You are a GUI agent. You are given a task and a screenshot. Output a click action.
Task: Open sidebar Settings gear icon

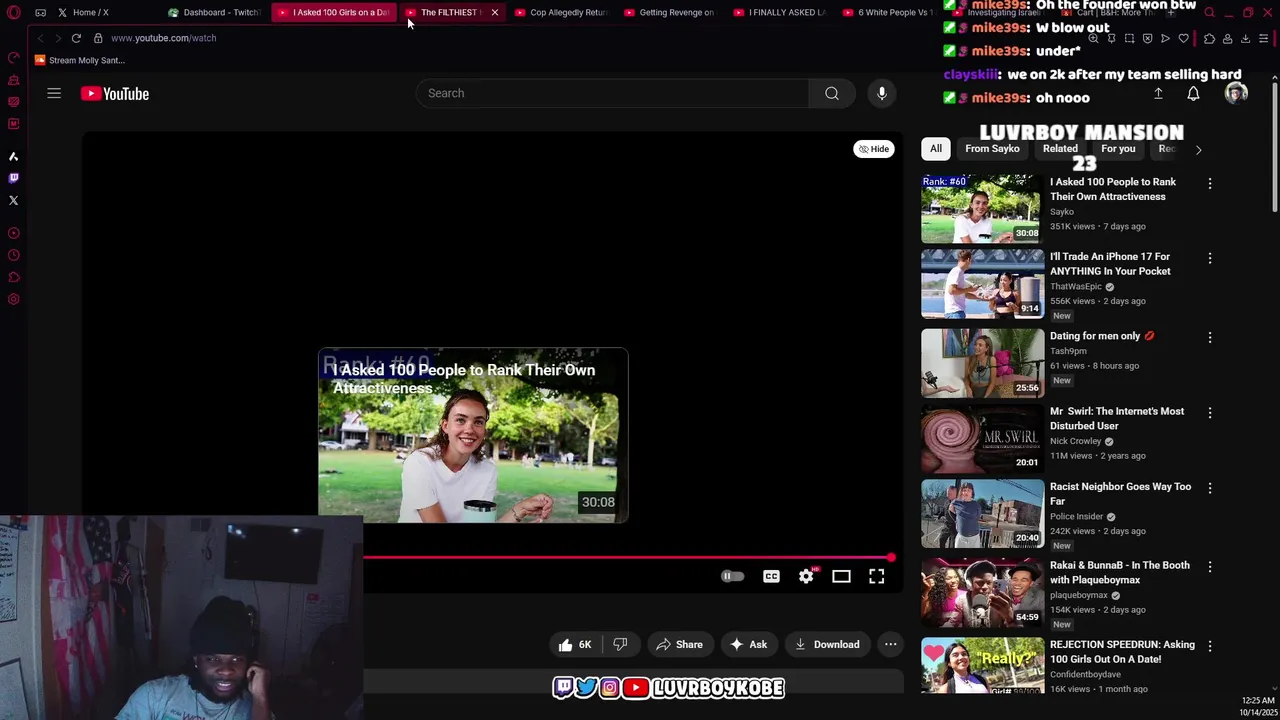[x=13, y=299]
